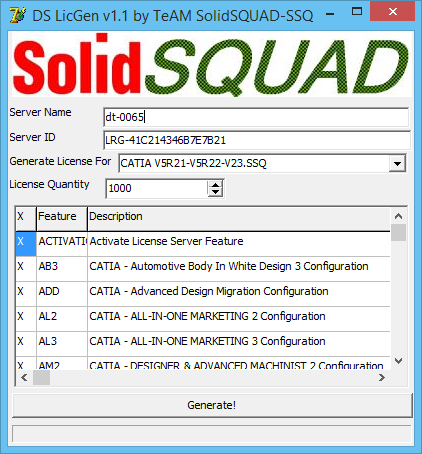Click the horizontal scrollbar left arrow
The height and width of the screenshot is (454, 422).
[x=24, y=378]
